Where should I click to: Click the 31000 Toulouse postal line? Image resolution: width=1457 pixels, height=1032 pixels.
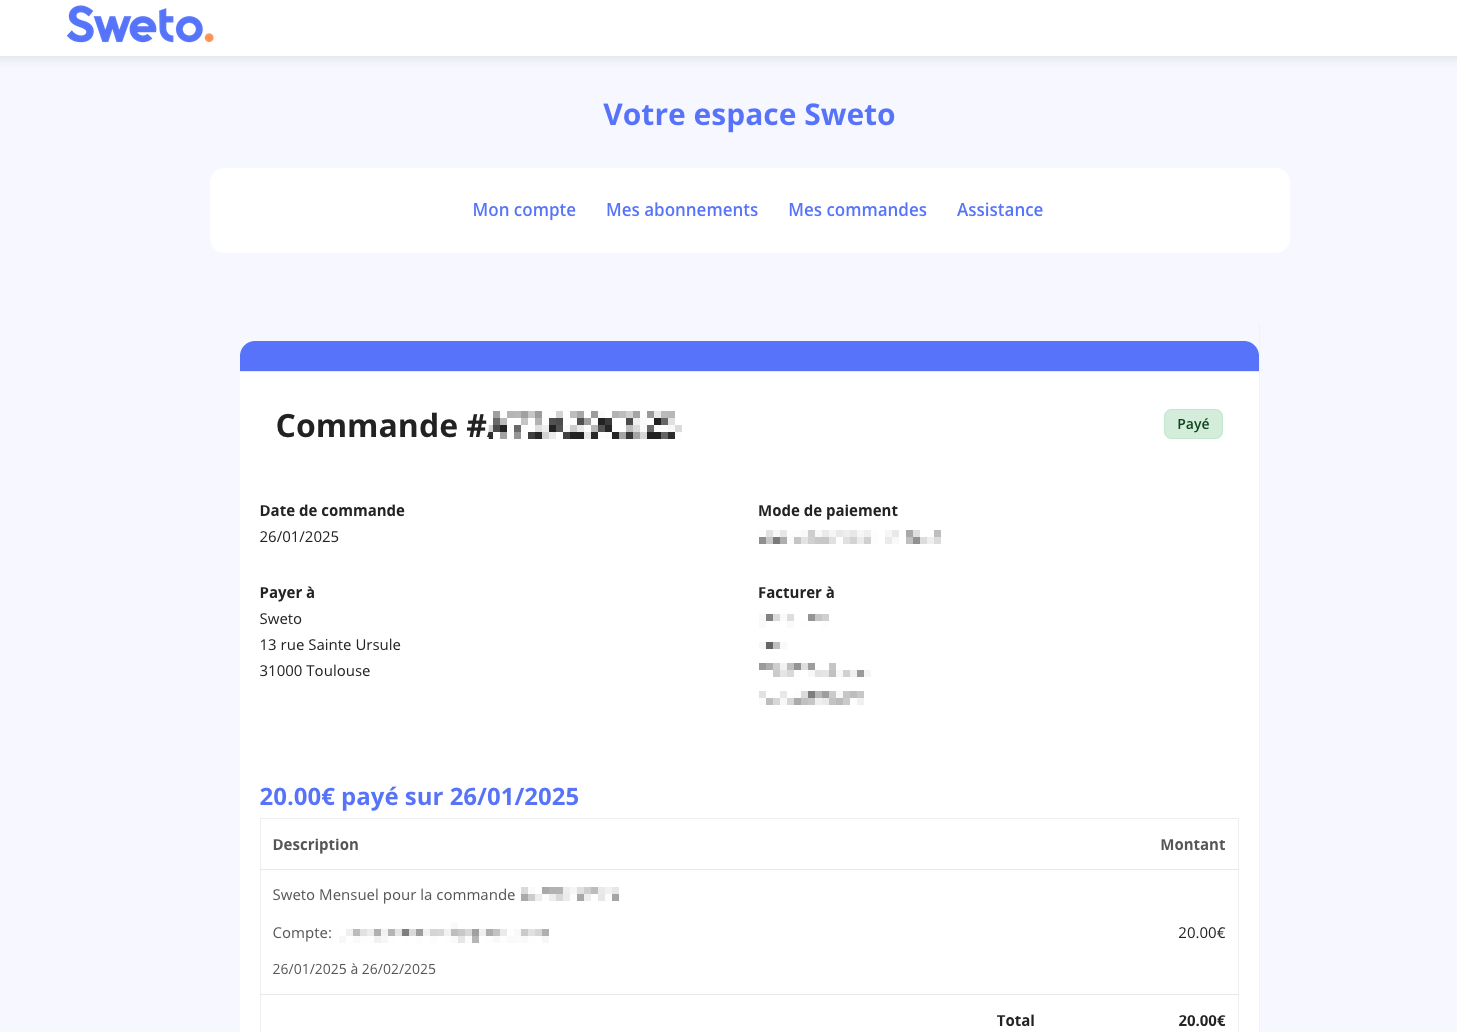click(315, 671)
